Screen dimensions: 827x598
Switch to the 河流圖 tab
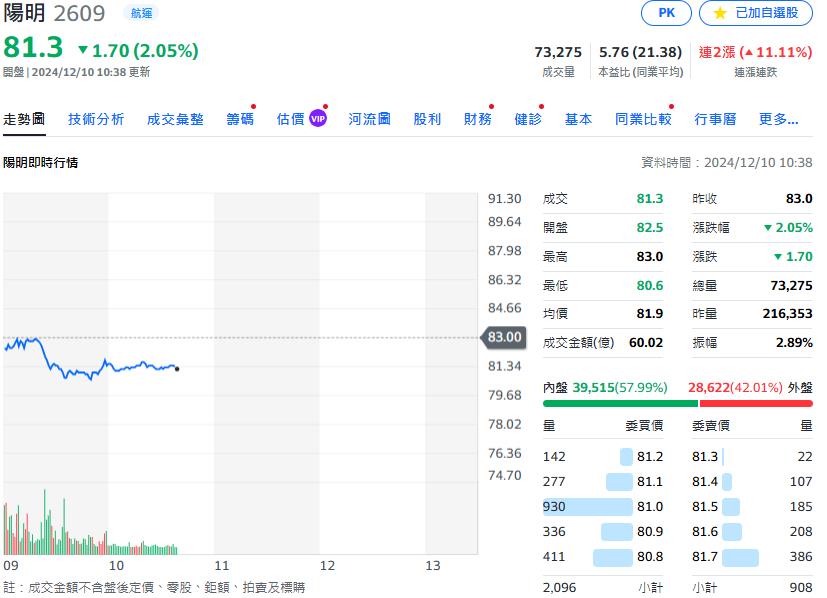tap(369, 119)
